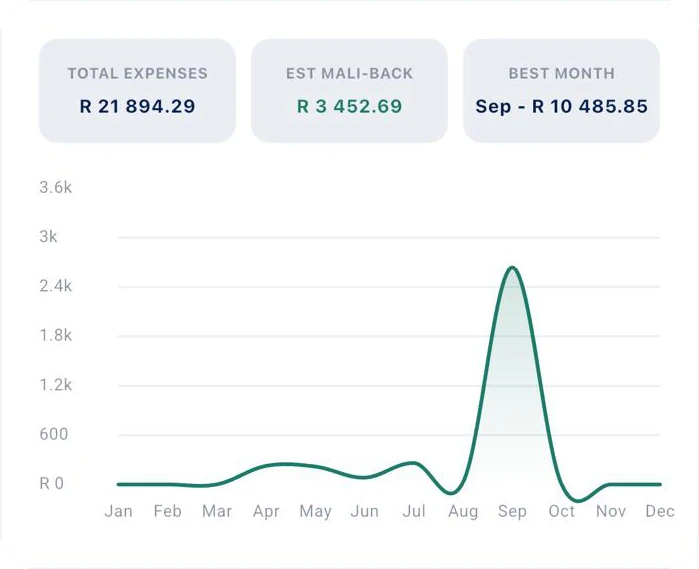The height and width of the screenshot is (569, 699).
Task: Click the 3k y-axis label
Action: click(48, 237)
